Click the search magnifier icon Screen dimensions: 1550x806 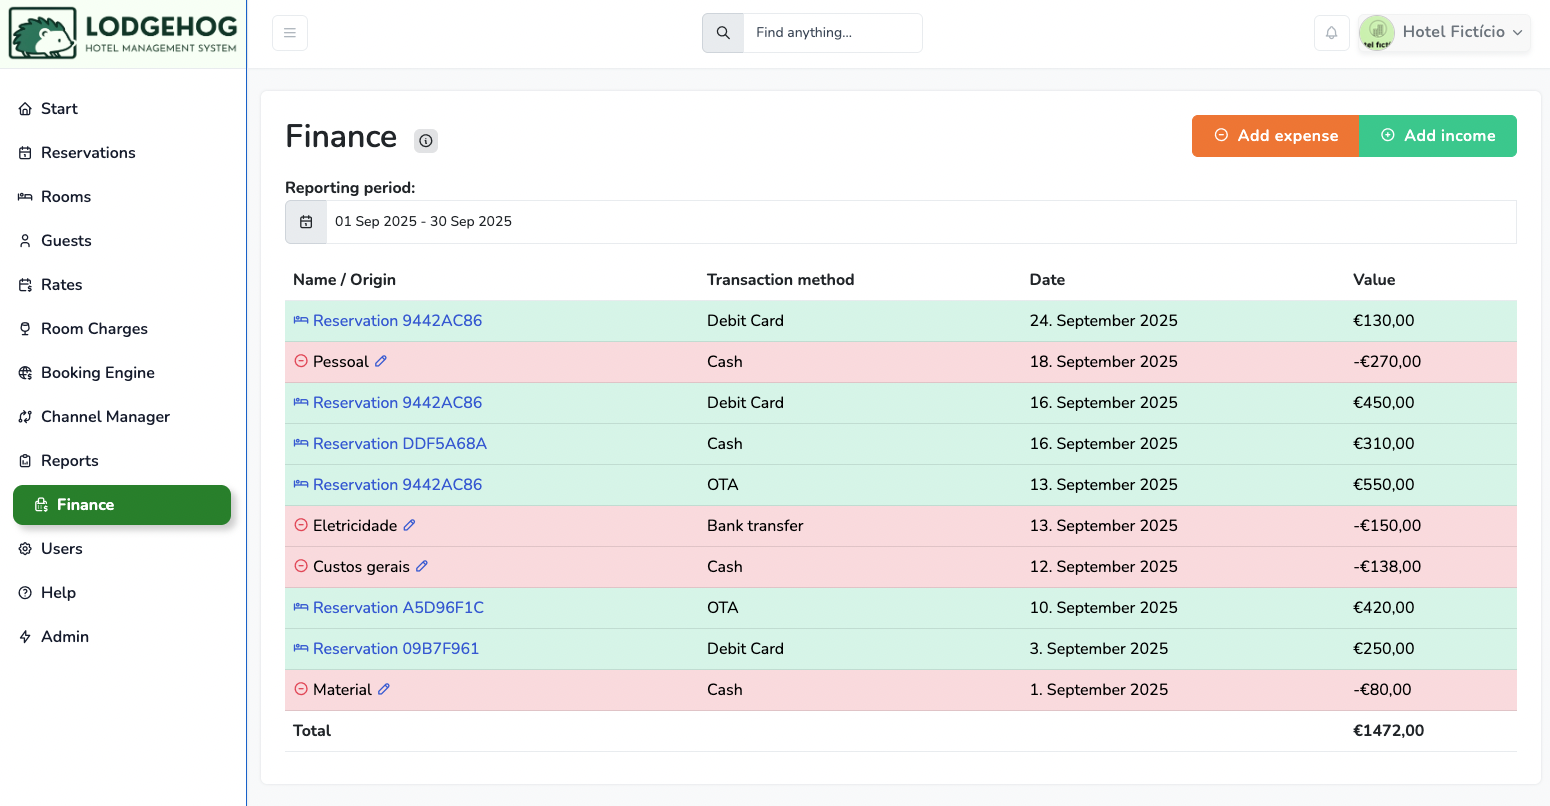click(723, 33)
